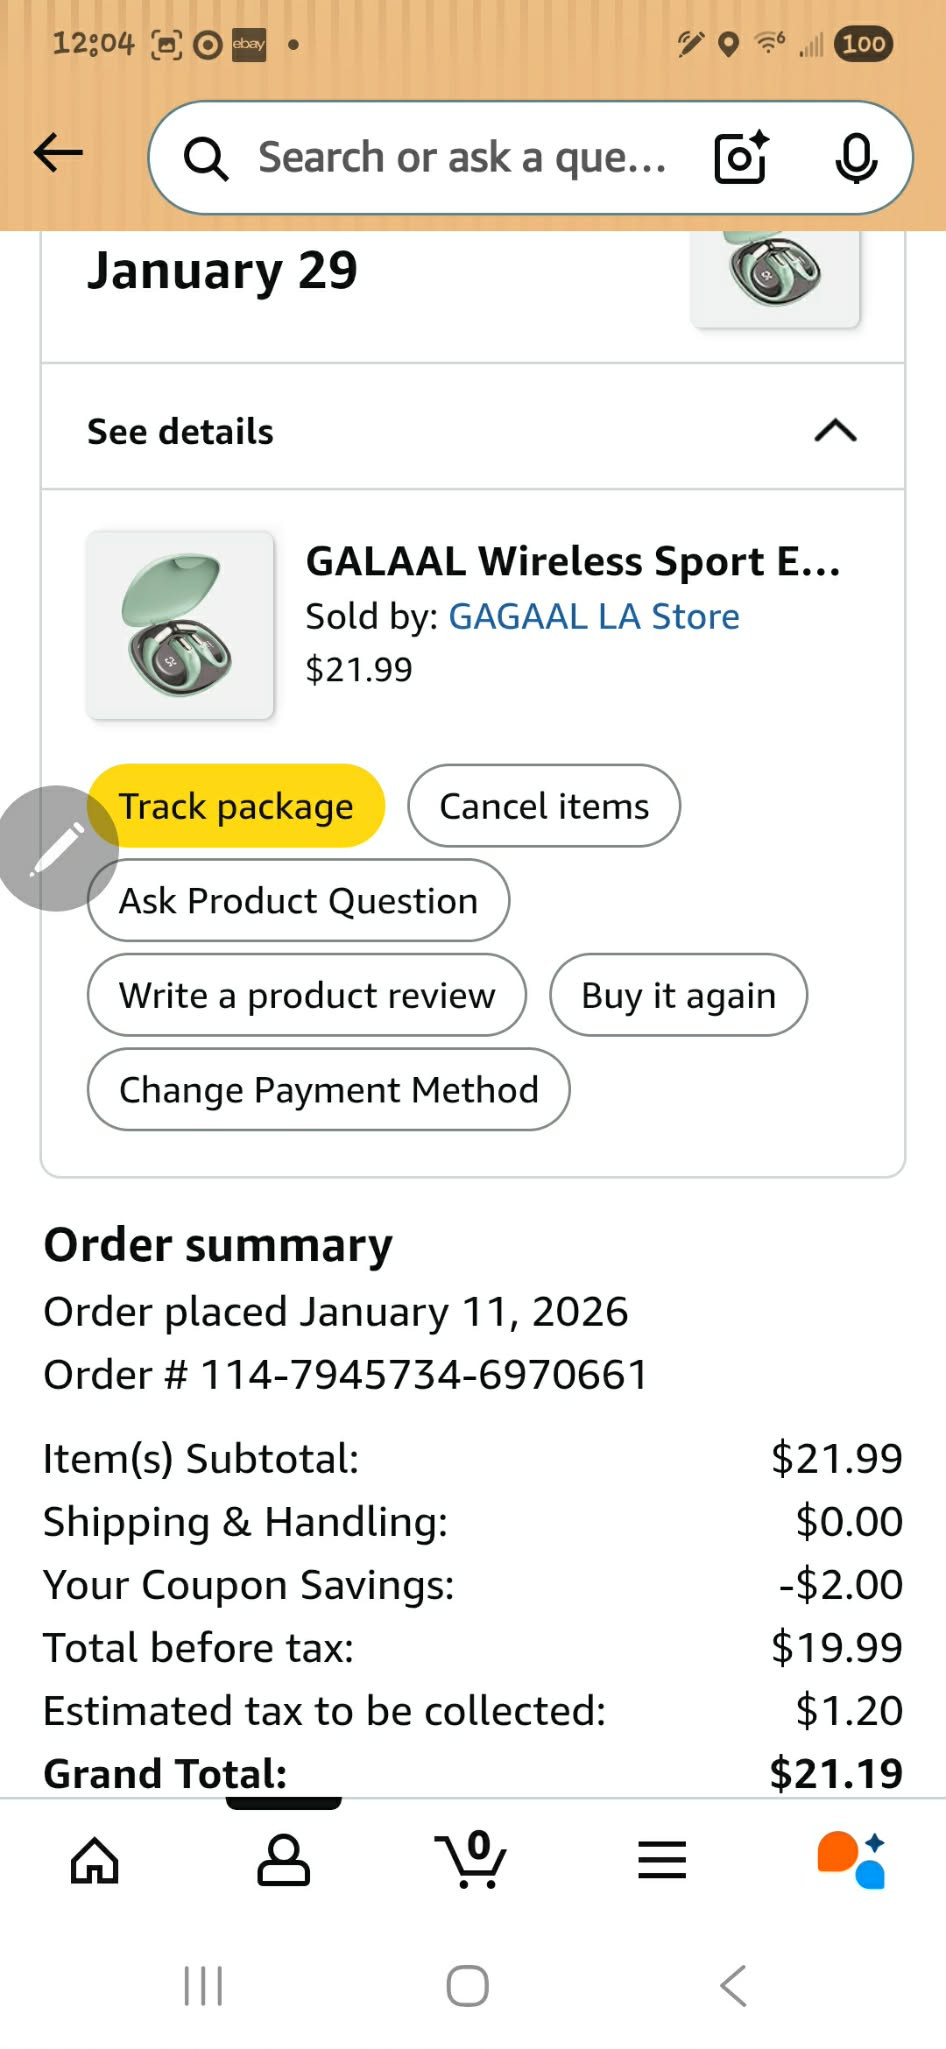Focus the search input field
946x2049 pixels.
pyautogui.click(x=460, y=158)
